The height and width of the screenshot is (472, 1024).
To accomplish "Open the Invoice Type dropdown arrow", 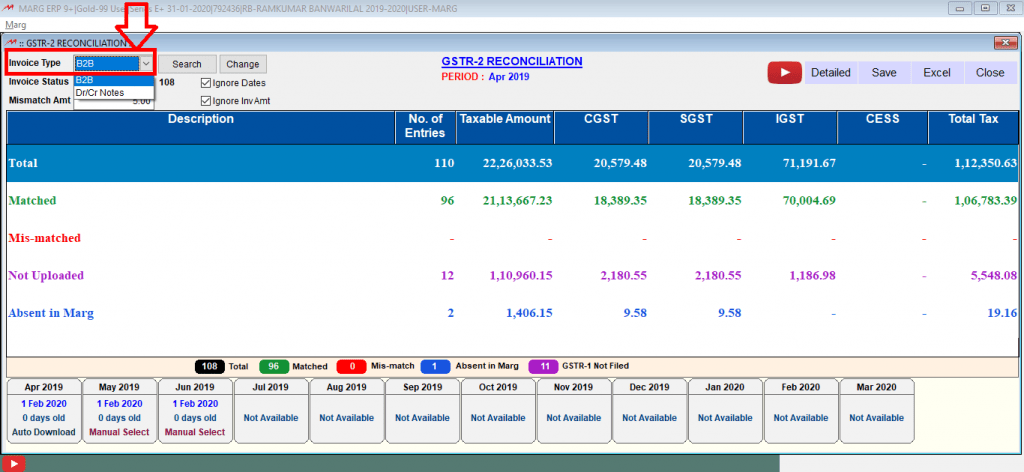I will [147, 64].
